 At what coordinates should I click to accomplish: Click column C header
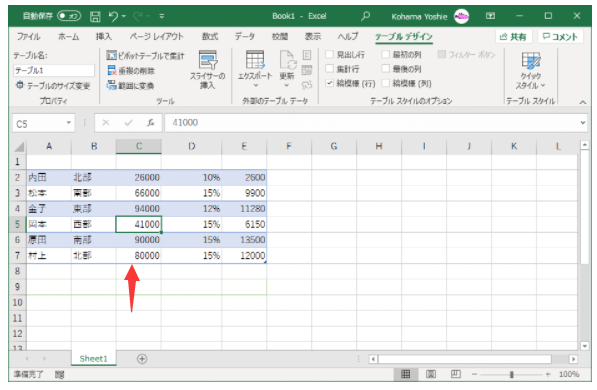pyautogui.click(x=139, y=146)
